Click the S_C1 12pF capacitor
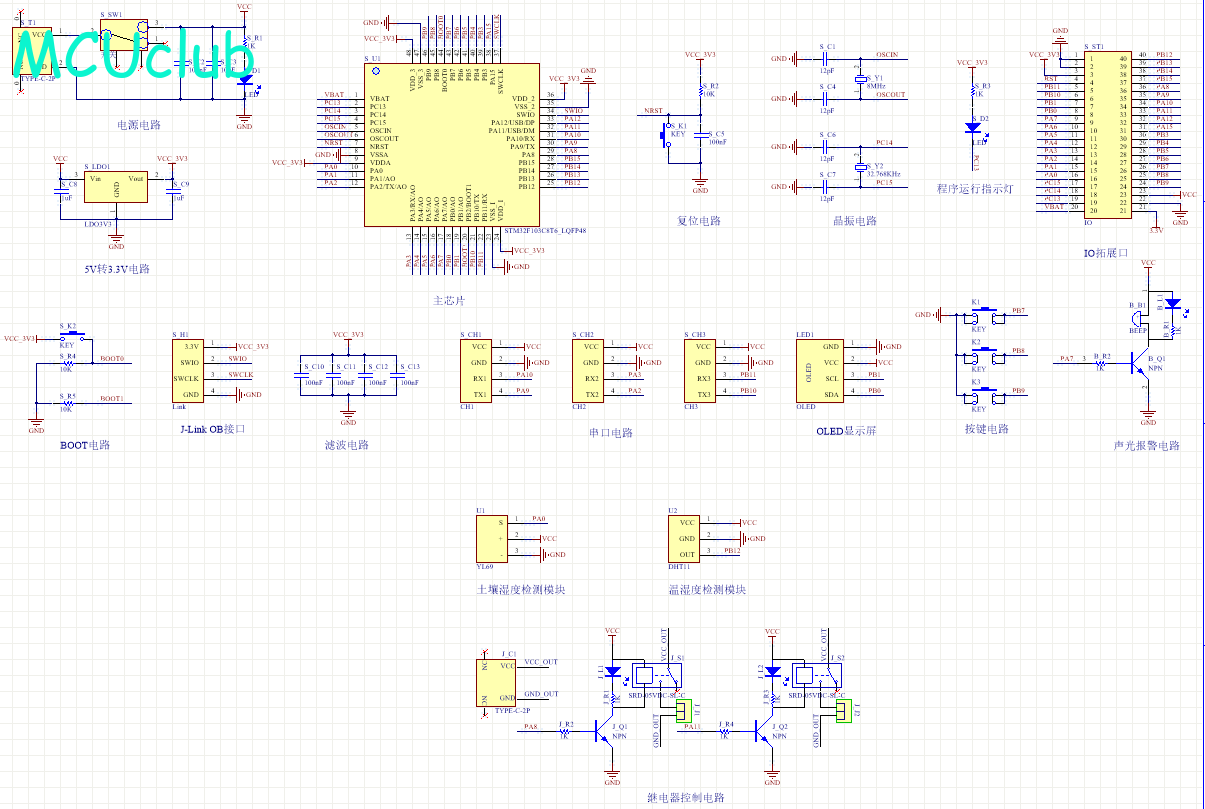Viewport: 1205px width, 809px height. click(827, 59)
